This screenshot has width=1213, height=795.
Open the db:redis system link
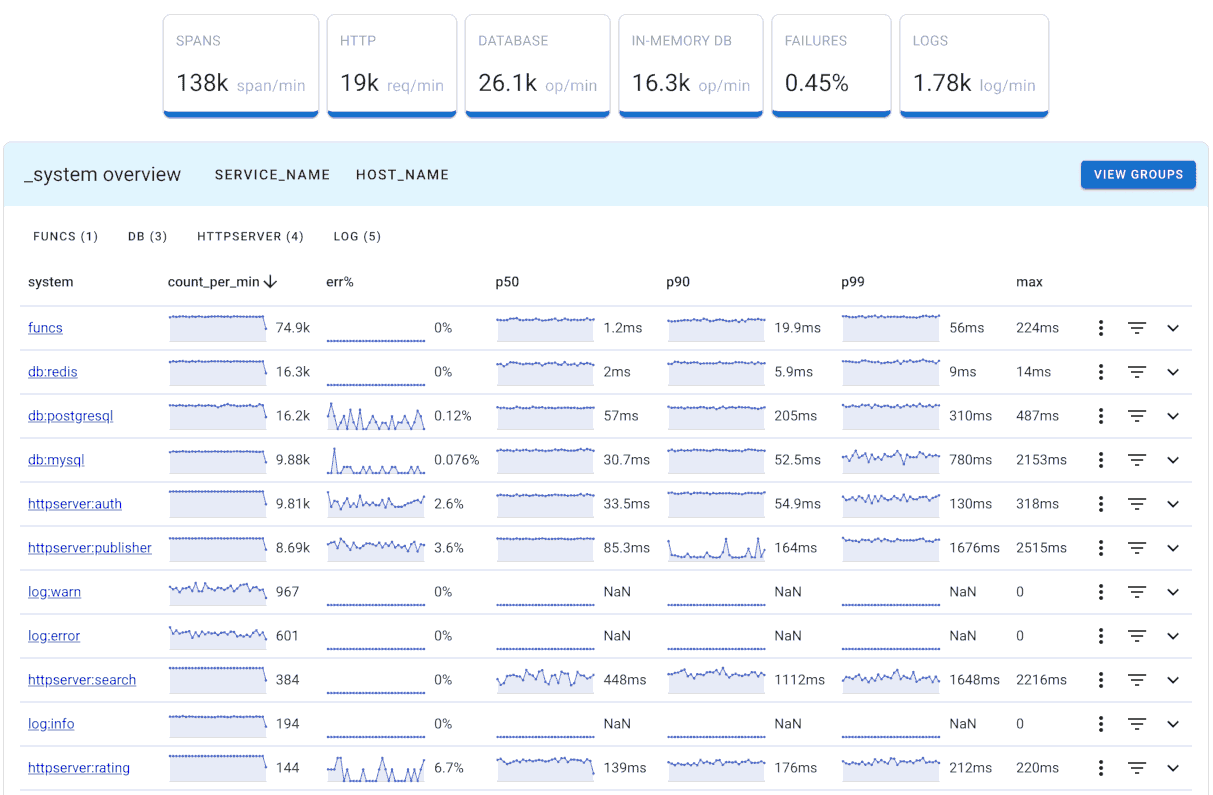tap(53, 372)
